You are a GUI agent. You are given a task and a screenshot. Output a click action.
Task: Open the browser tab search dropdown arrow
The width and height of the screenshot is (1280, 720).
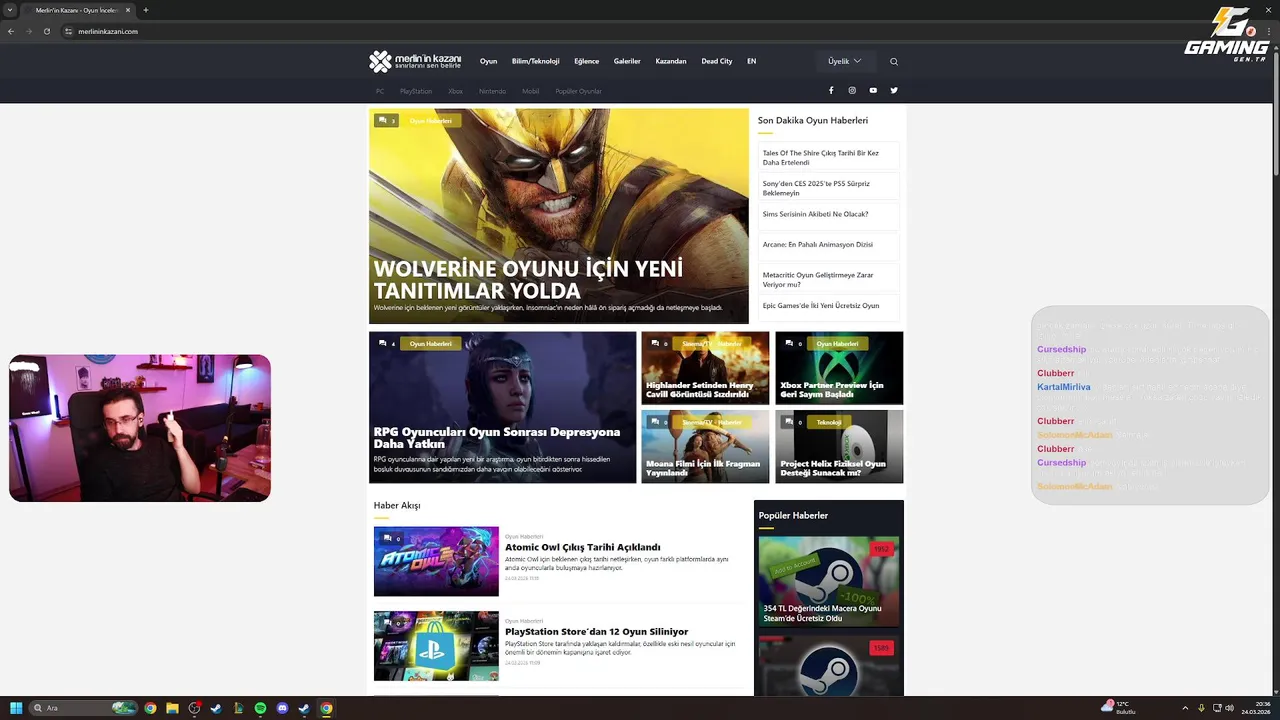point(10,10)
